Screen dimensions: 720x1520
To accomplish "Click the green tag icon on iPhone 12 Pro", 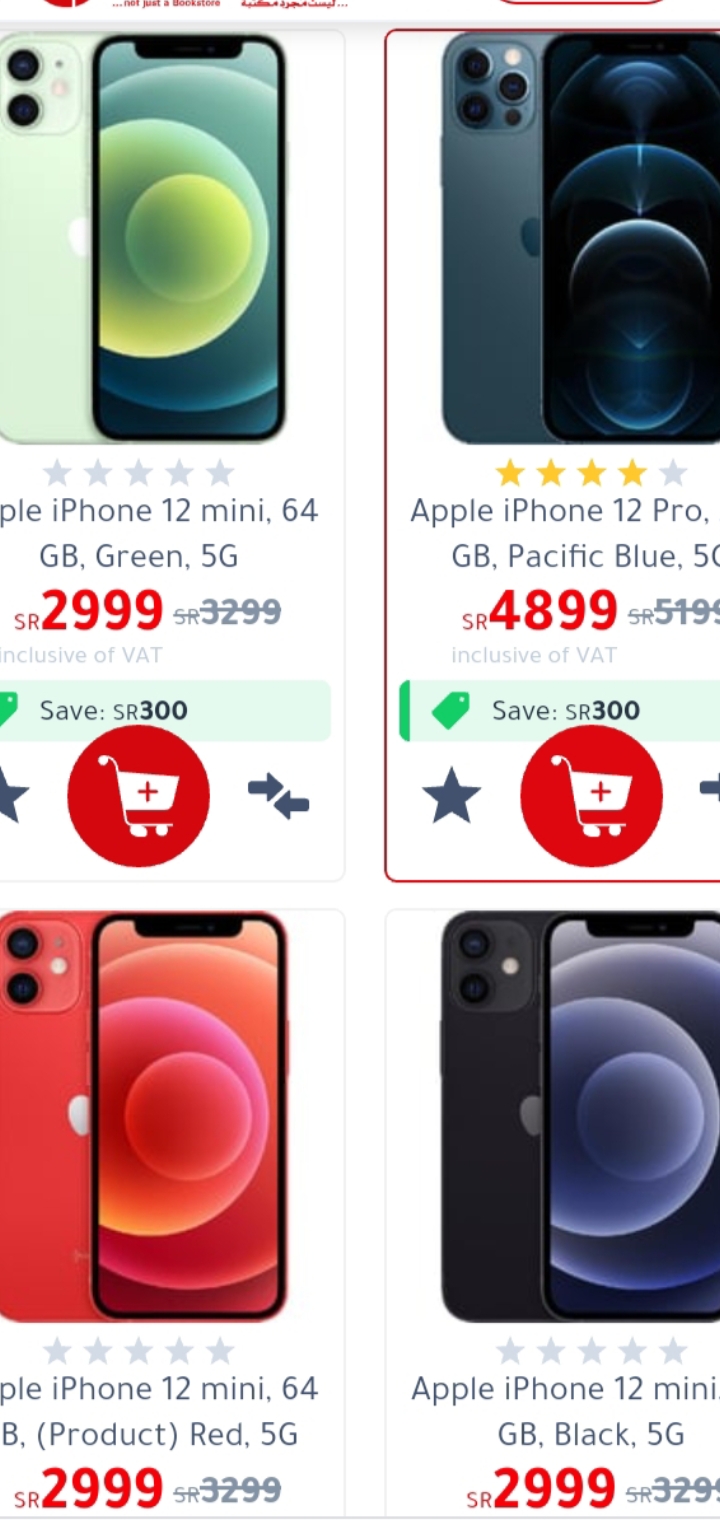I will [x=450, y=711].
